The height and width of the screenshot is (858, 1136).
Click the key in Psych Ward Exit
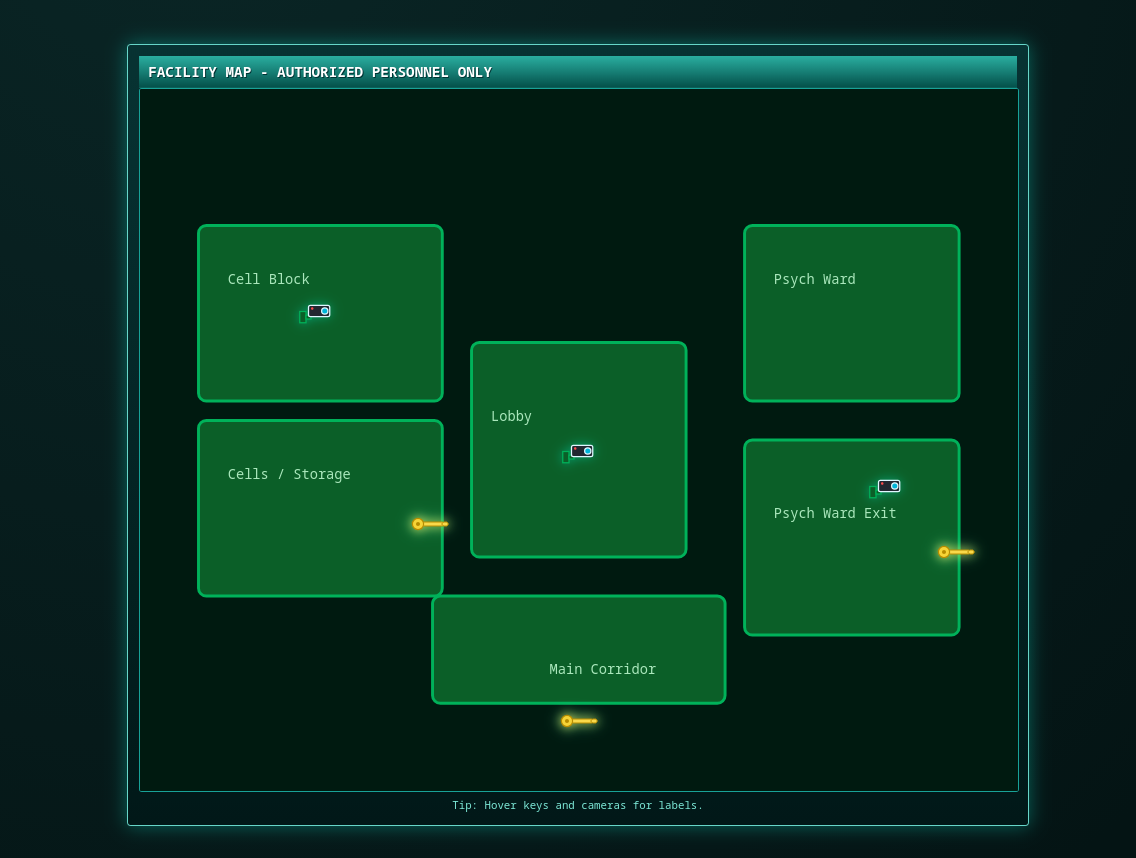click(x=955, y=552)
